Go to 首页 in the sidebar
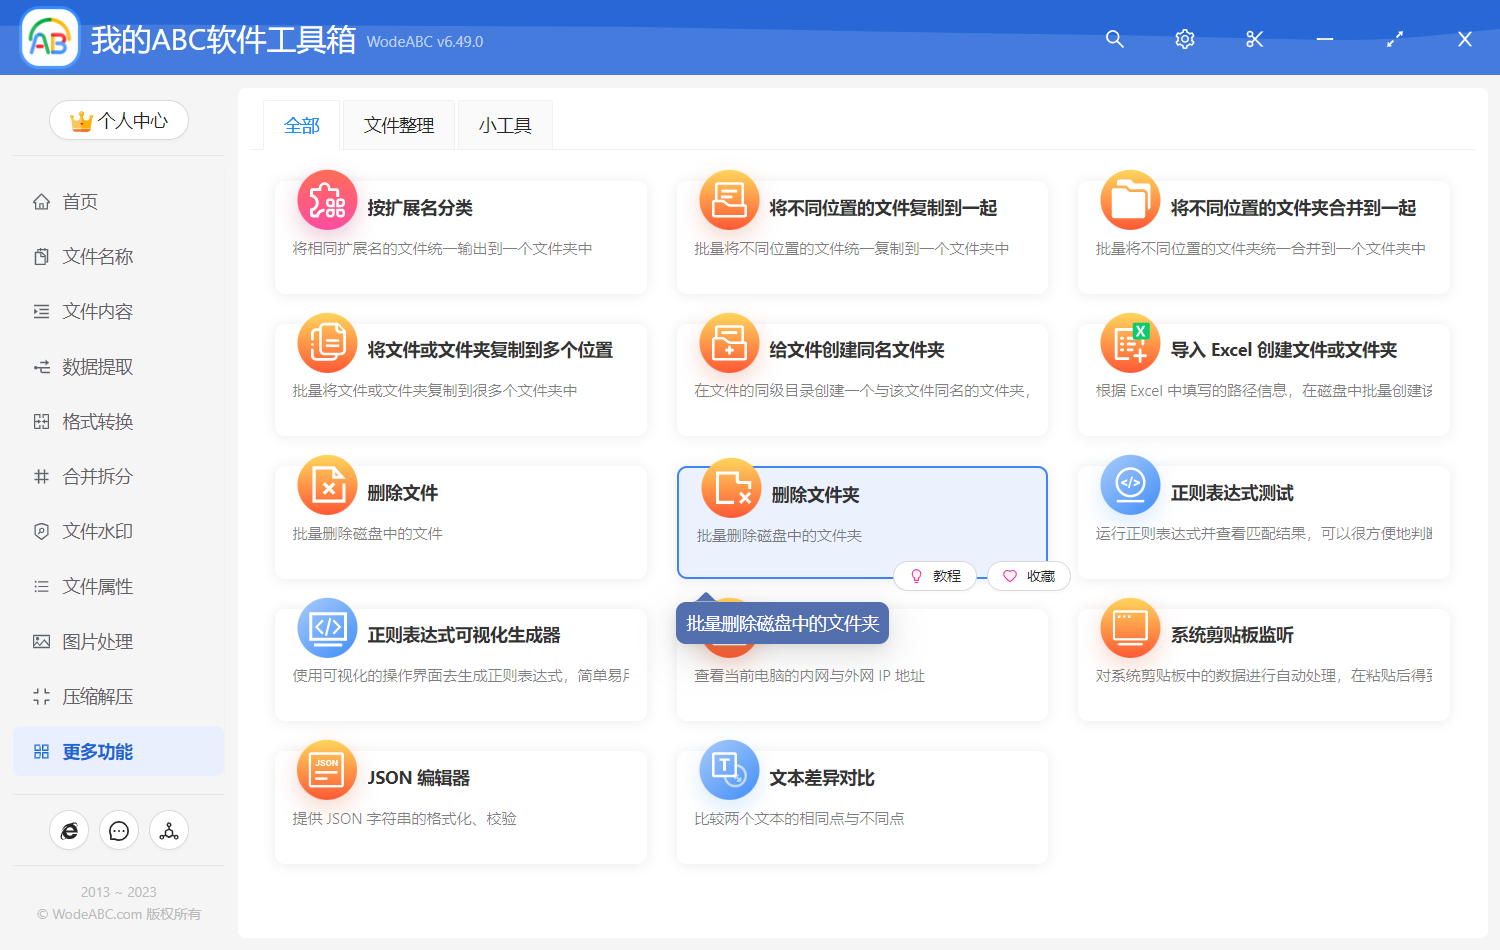Viewport: 1500px width, 950px height. (80, 202)
